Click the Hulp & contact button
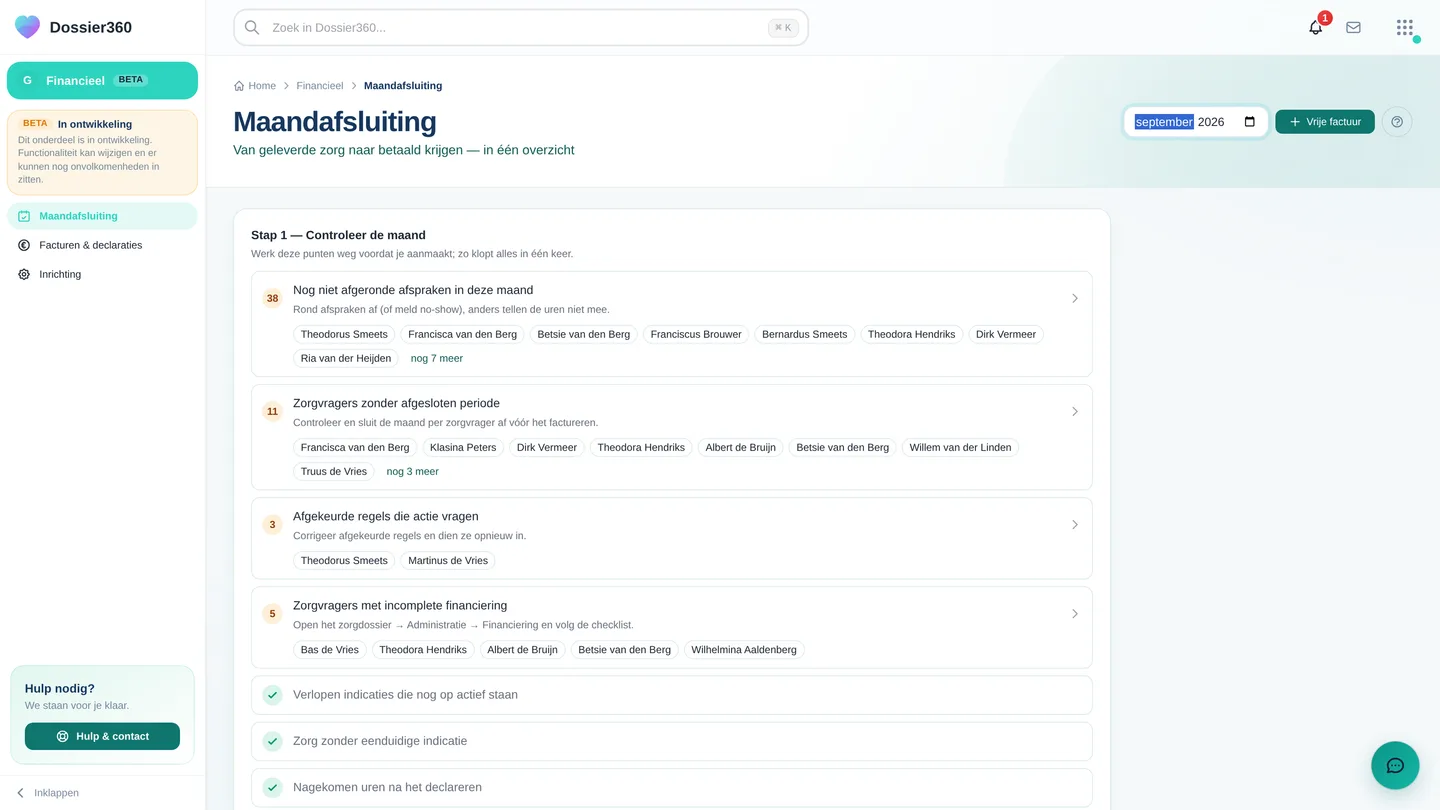Viewport: 1440px width, 810px height. coord(102,736)
